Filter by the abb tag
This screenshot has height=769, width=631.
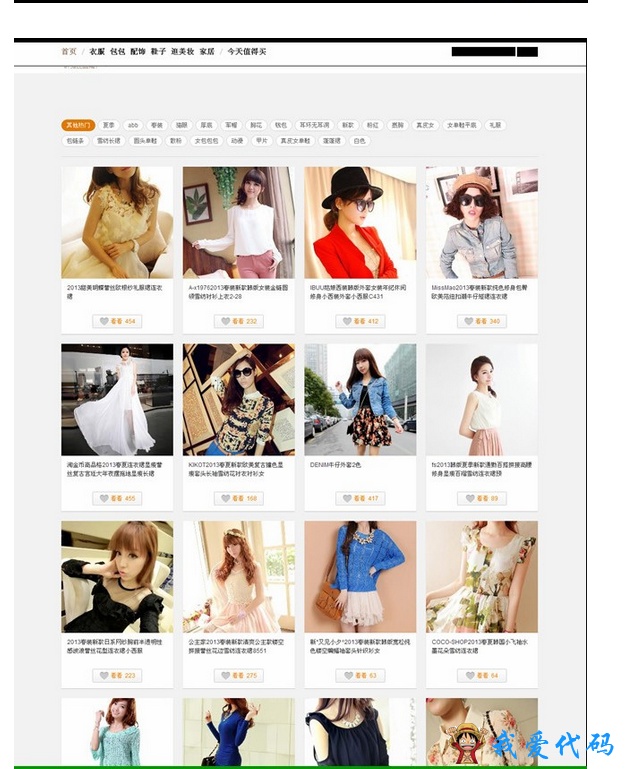click(133, 125)
